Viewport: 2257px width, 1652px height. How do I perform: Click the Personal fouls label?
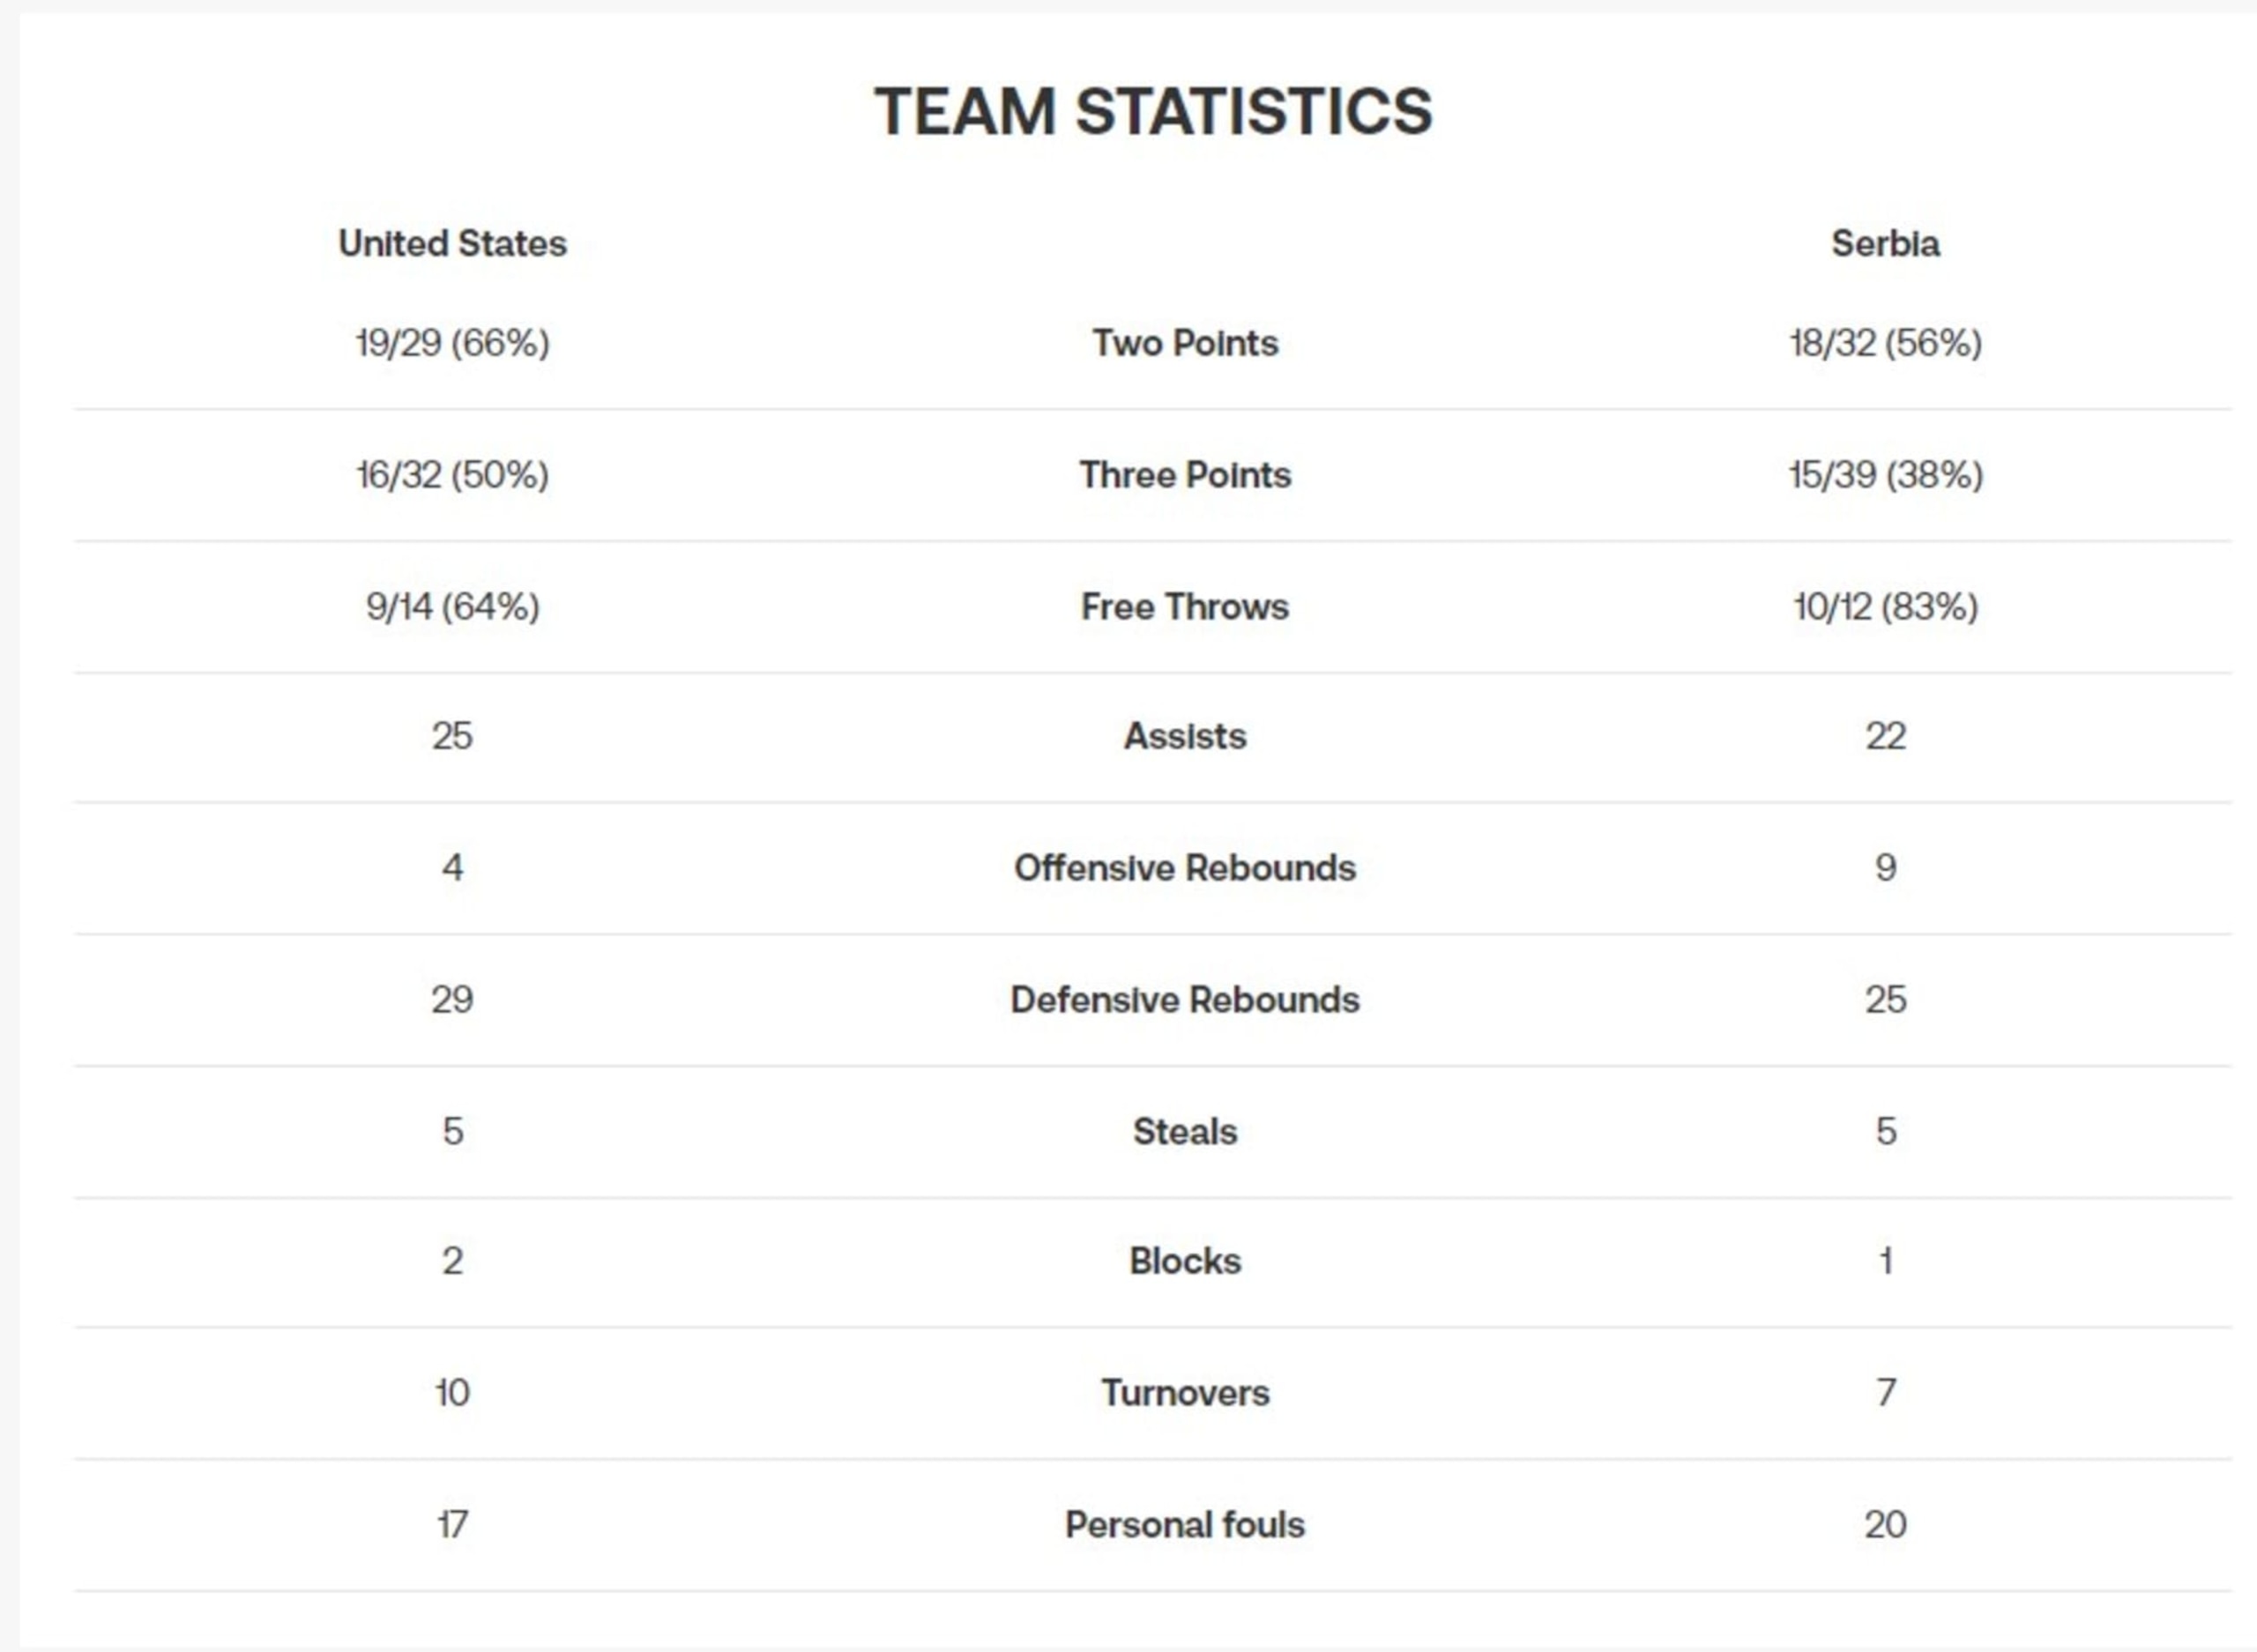click(x=1185, y=1524)
